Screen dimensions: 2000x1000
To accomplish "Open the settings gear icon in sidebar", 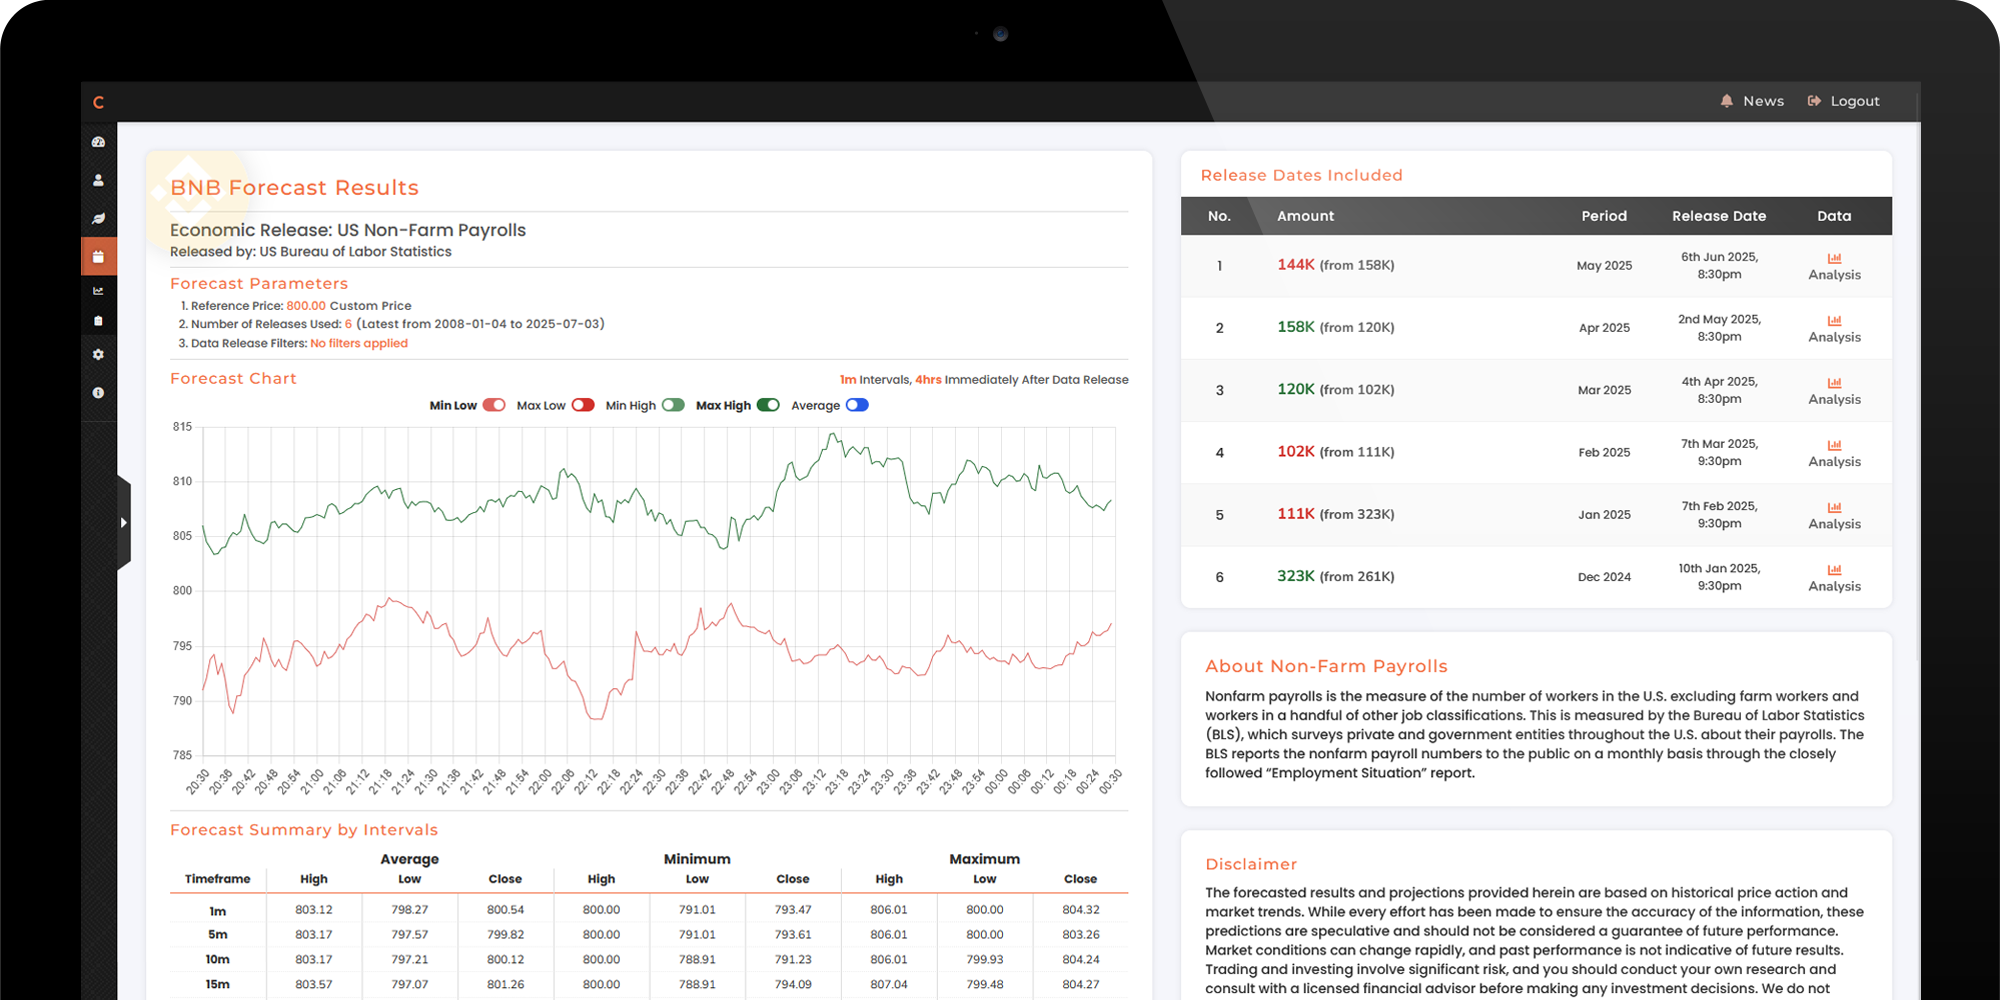I will [x=98, y=355].
